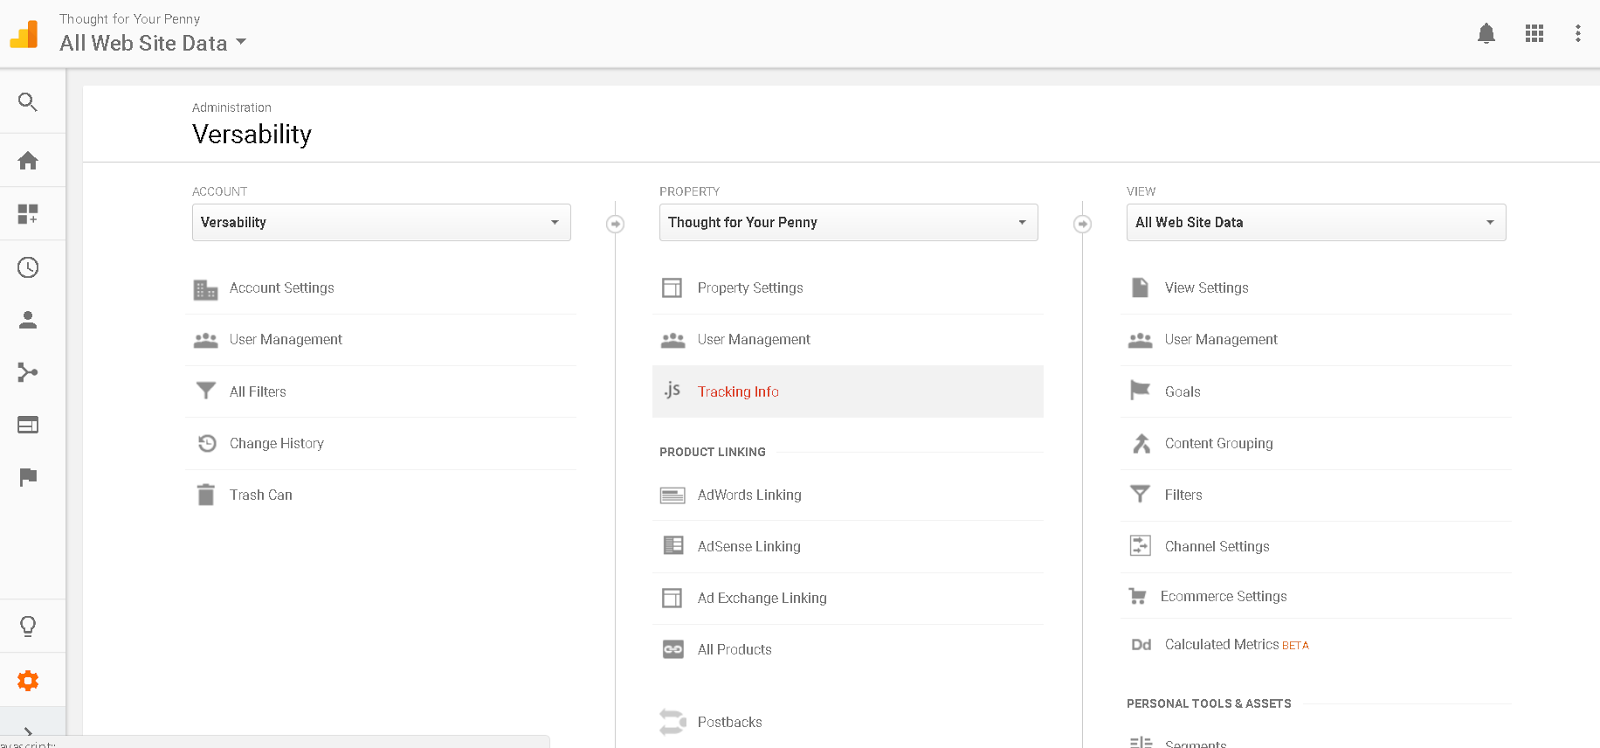Select Tracking Info in the property column
1600x748 pixels.
tap(738, 392)
